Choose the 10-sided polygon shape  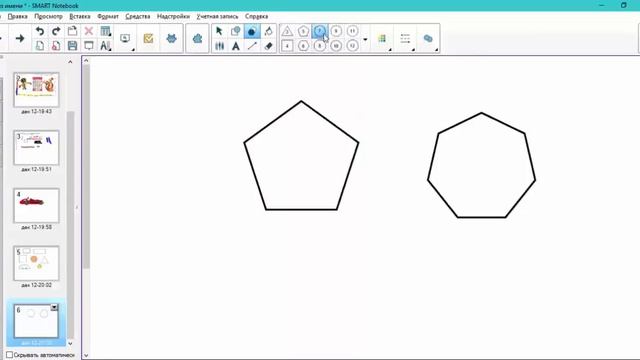(x=336, y=46)
